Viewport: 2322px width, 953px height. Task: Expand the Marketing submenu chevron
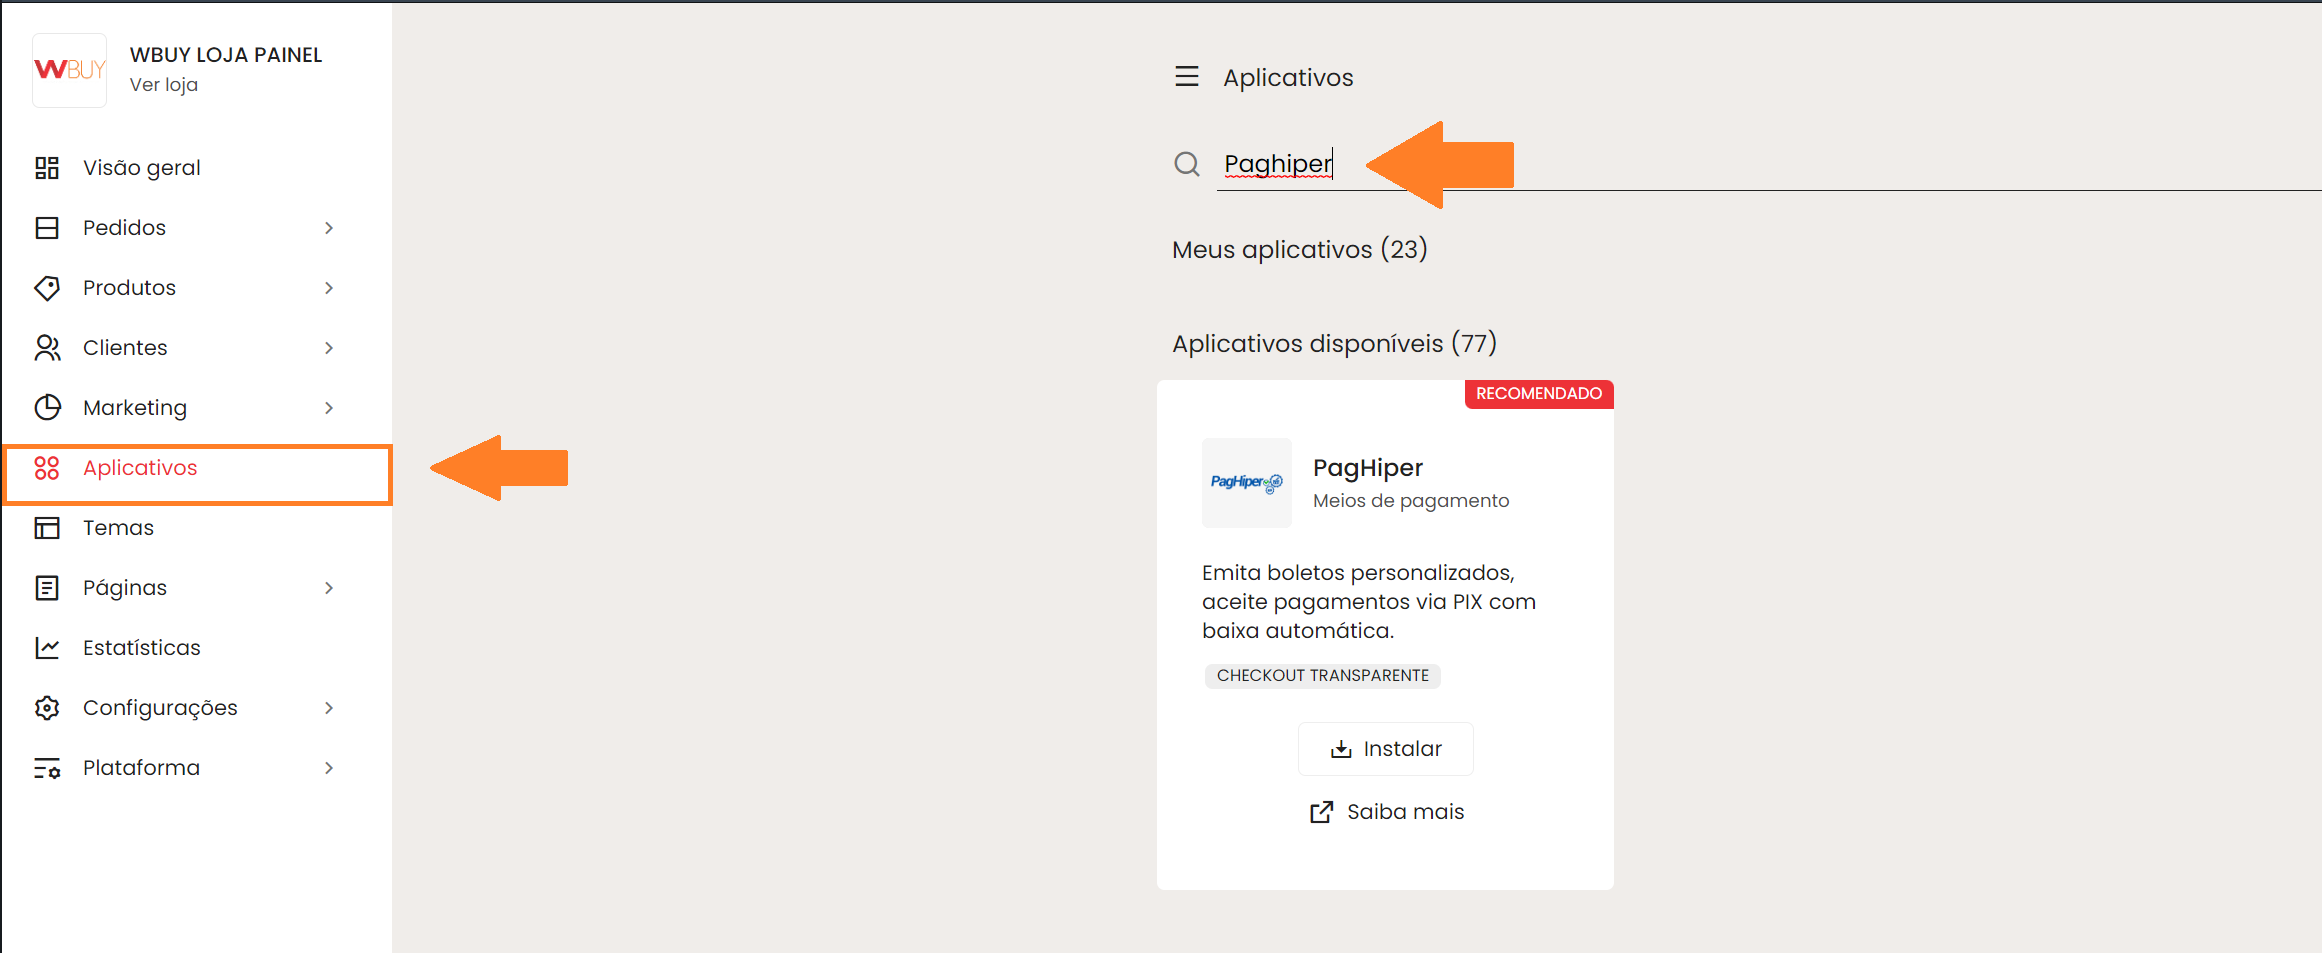point(329,408)
